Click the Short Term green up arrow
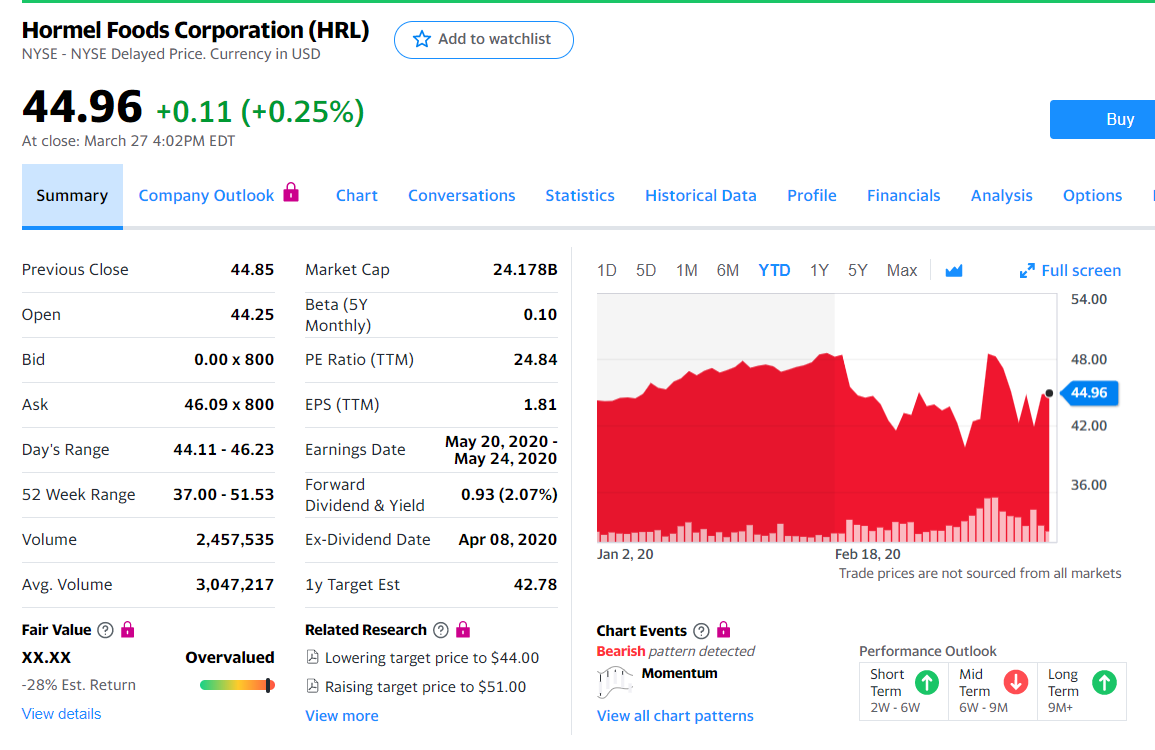This screenshot has width=1155, height=750. point(927,683)
